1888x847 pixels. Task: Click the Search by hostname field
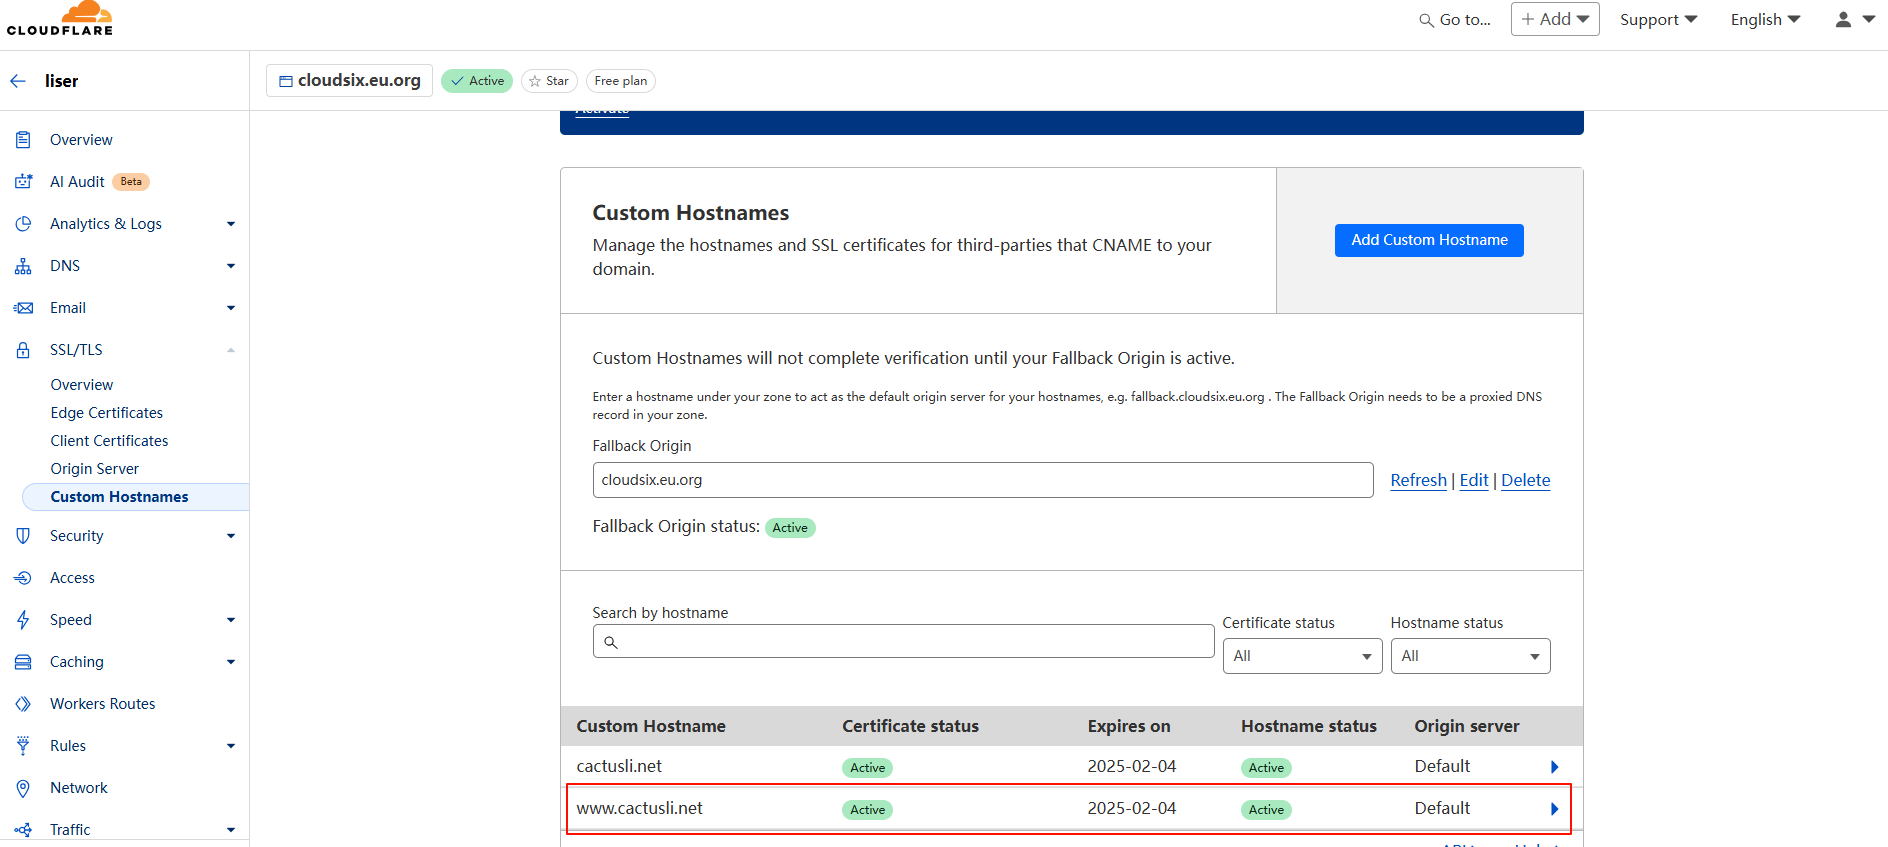(x=903, y=641)
